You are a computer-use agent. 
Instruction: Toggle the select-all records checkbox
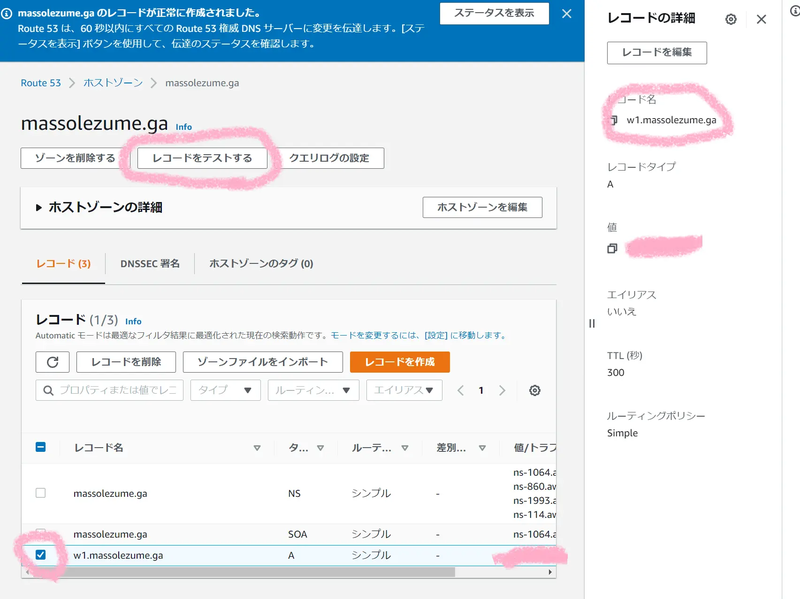[x=41, y=447]
